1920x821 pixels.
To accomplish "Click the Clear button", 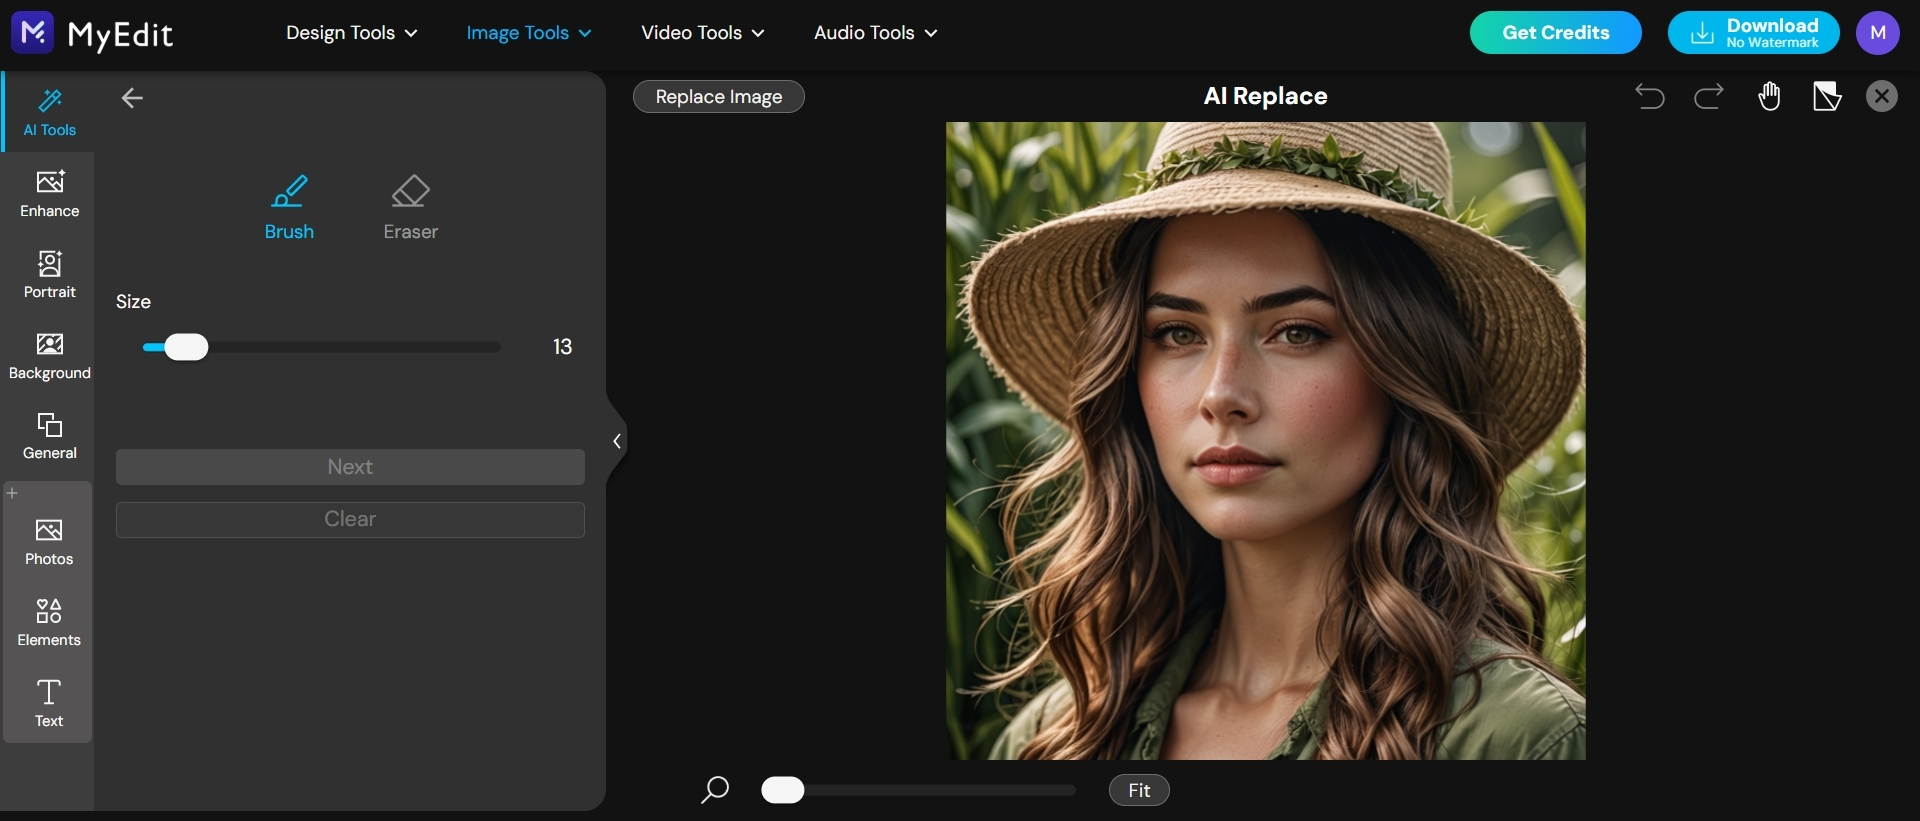I will 350,519.
